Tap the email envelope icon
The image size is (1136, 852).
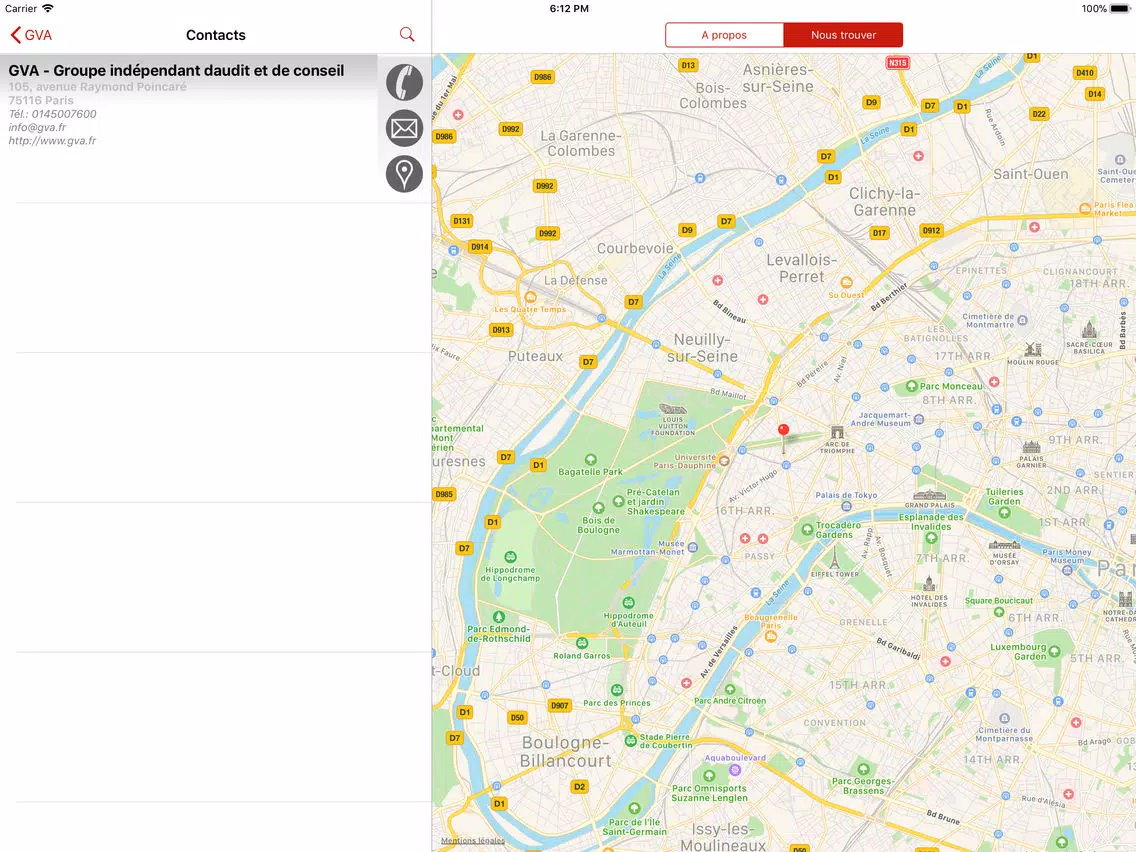[404, 128]
